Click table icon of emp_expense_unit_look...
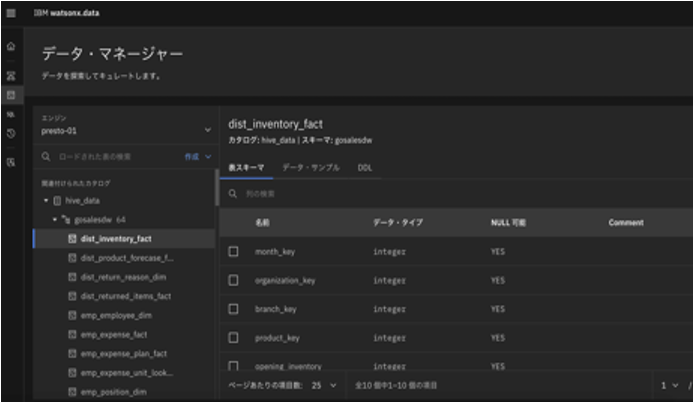 pos(72,373)
